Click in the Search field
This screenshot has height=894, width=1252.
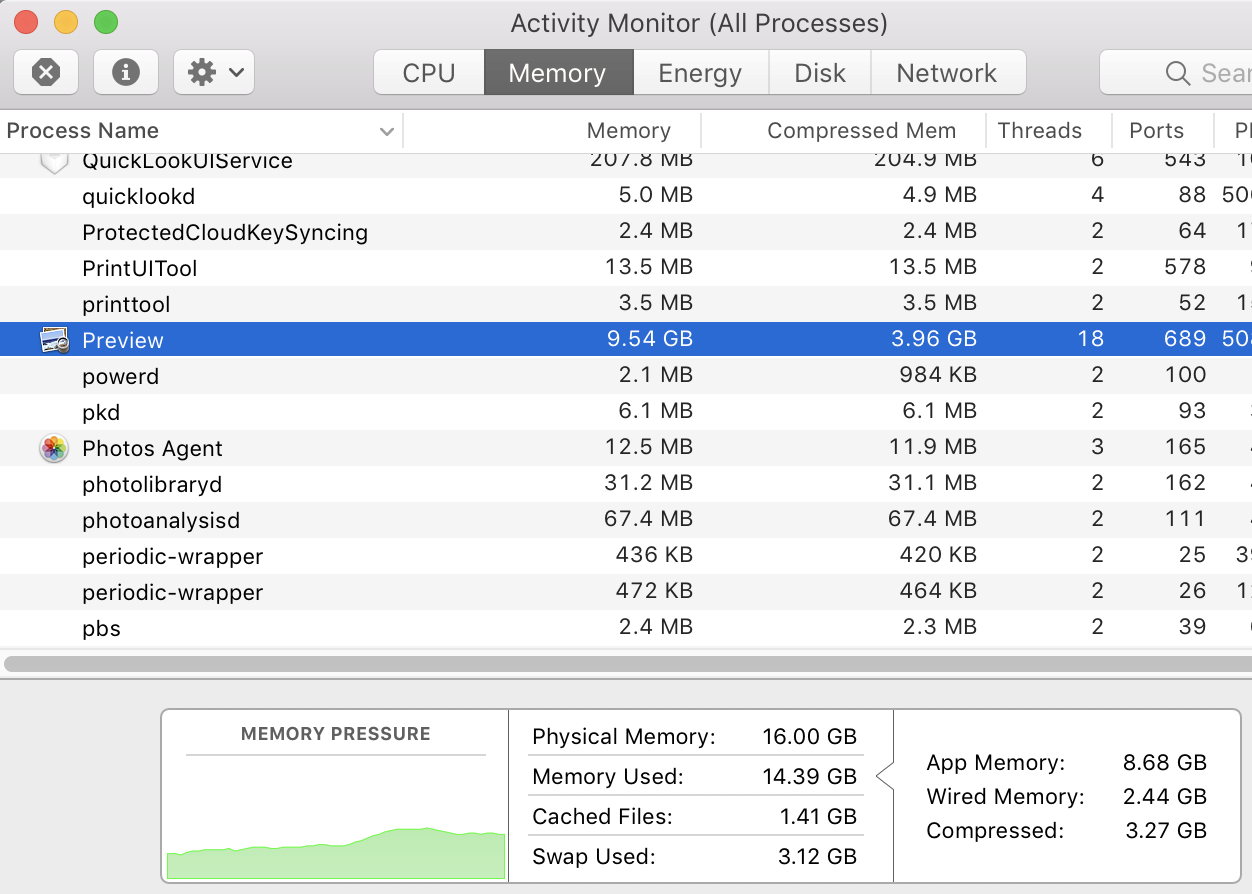click(1176, 72)
